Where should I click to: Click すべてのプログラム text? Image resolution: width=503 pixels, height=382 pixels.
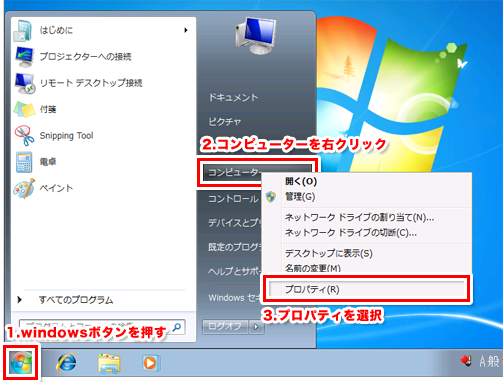[76, 300]
